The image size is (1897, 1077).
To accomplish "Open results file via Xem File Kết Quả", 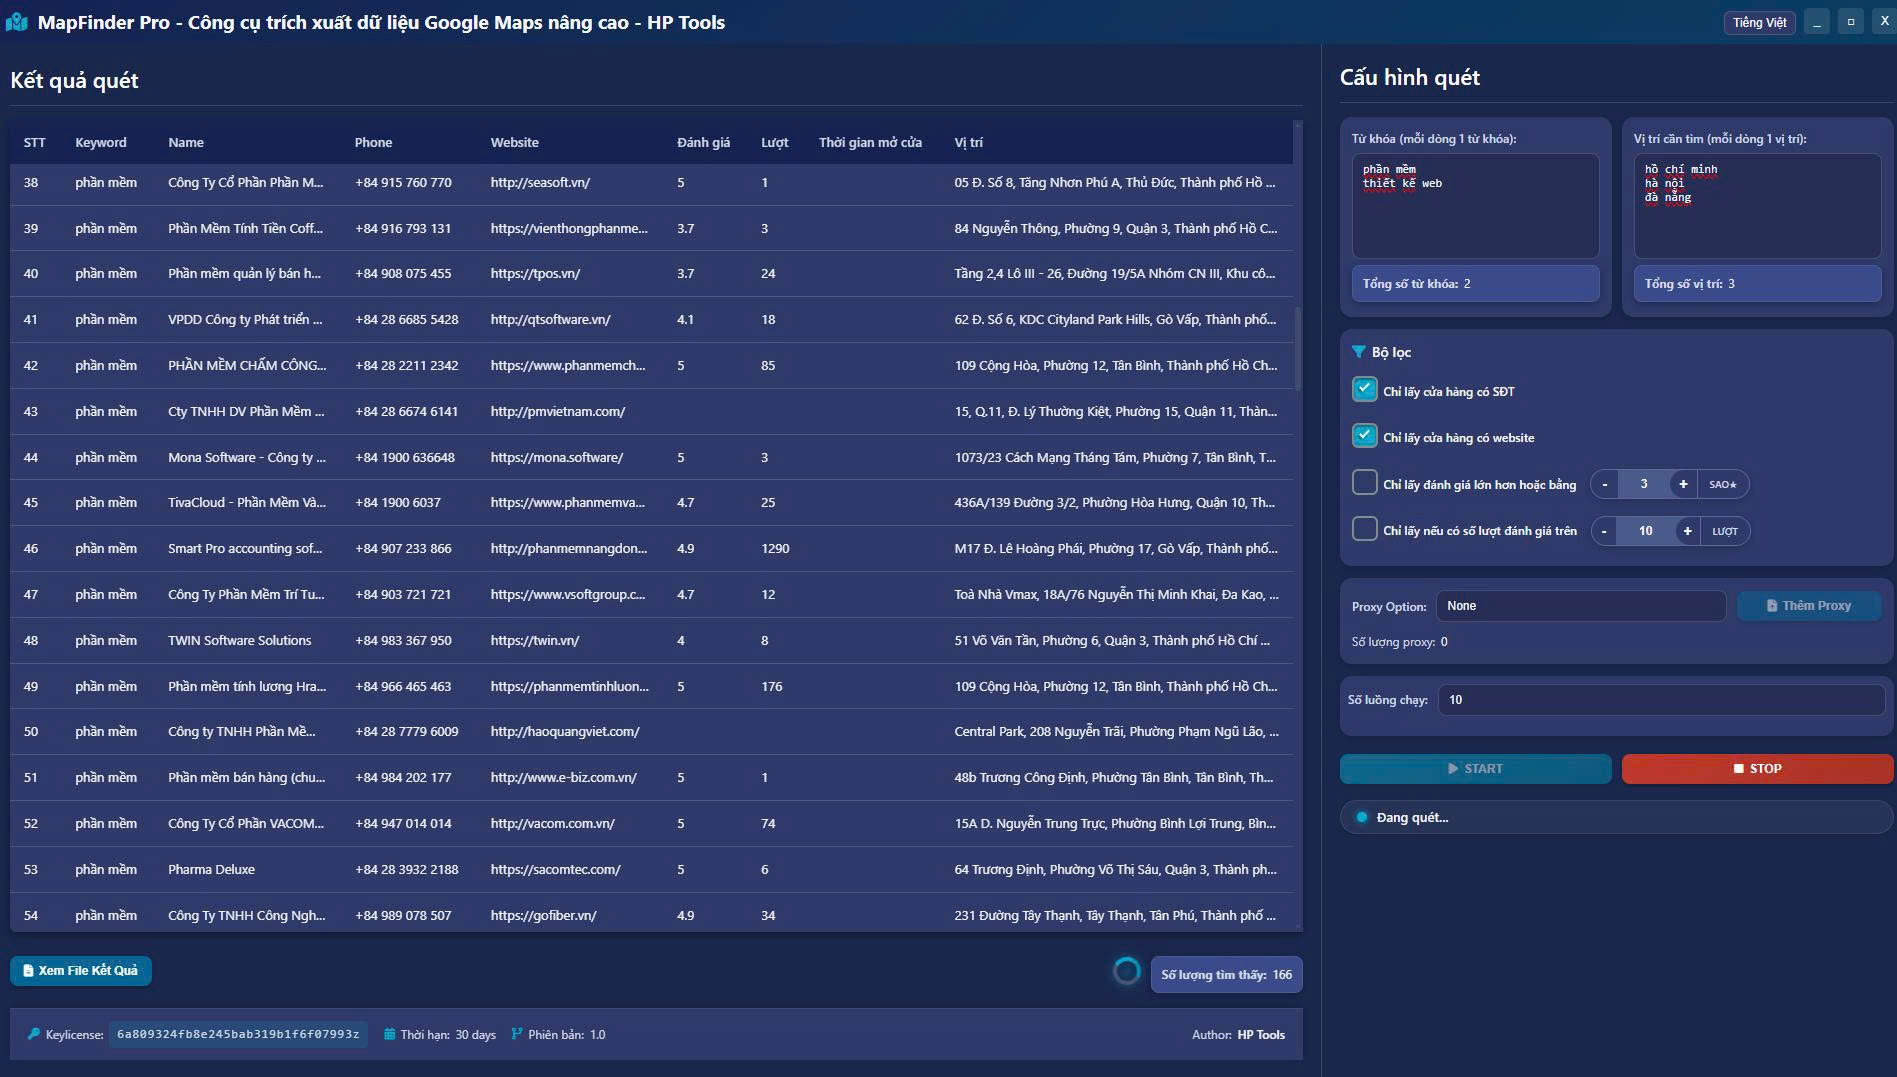I will (x=81, y=971).
